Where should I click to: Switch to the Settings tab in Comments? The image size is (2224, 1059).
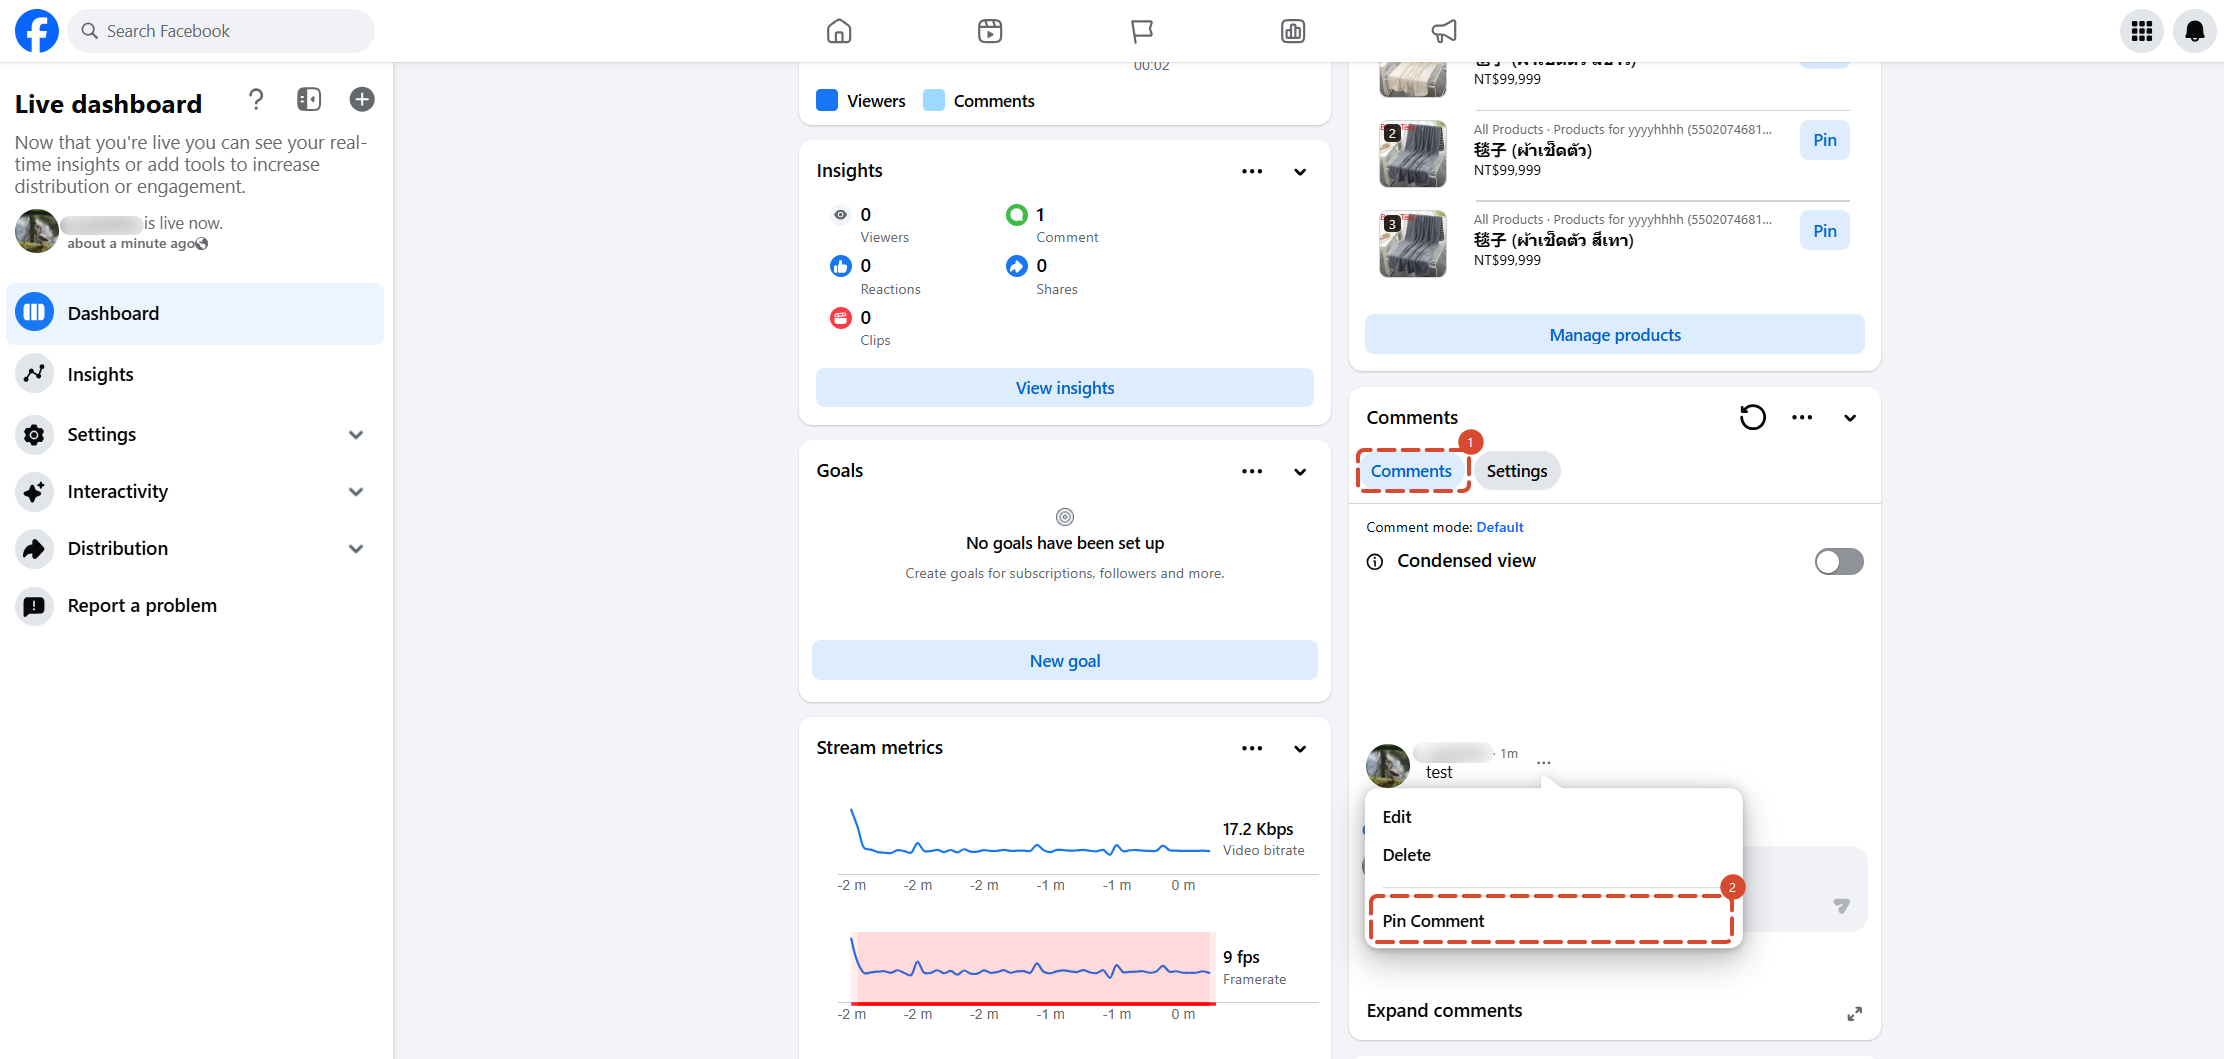click(x=1517, y=471)
